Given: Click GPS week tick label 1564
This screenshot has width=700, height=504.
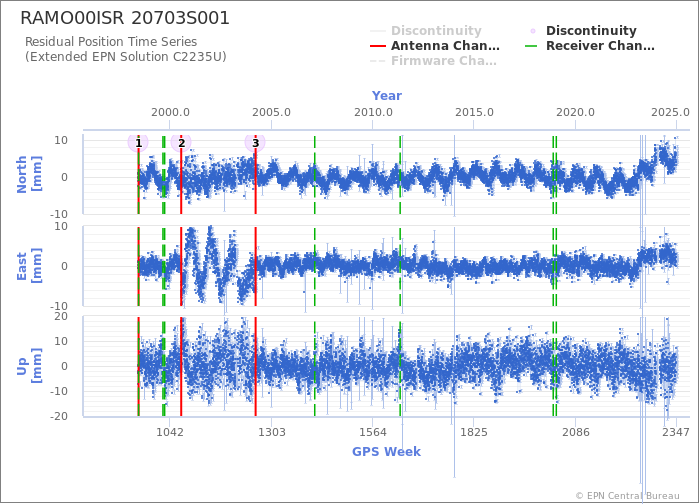Looking at the screenshot, I should (373, 432).
